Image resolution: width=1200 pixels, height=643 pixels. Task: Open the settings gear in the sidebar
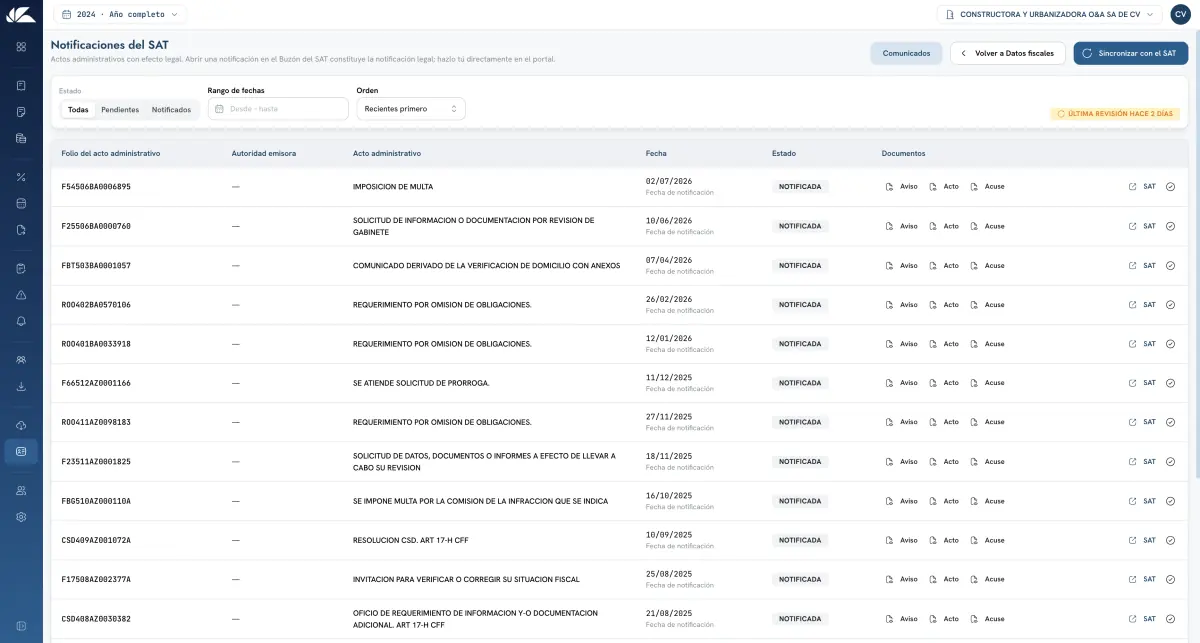[21, 517]
